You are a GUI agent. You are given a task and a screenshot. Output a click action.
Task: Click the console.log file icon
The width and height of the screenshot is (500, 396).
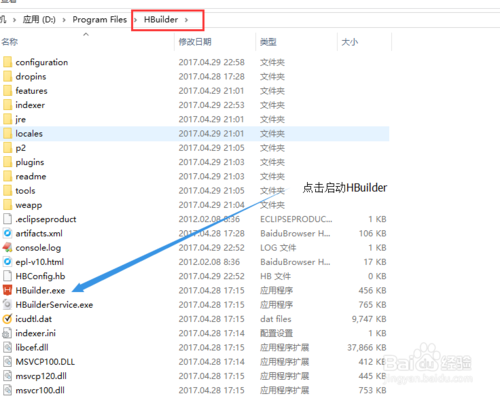7,247
